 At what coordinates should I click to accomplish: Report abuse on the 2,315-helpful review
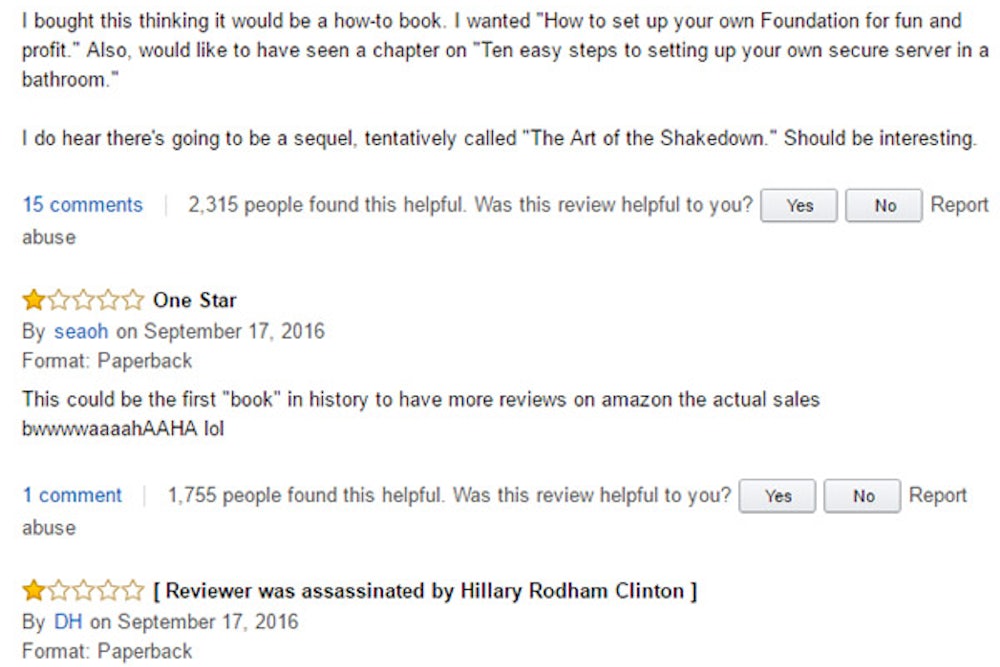959,205
